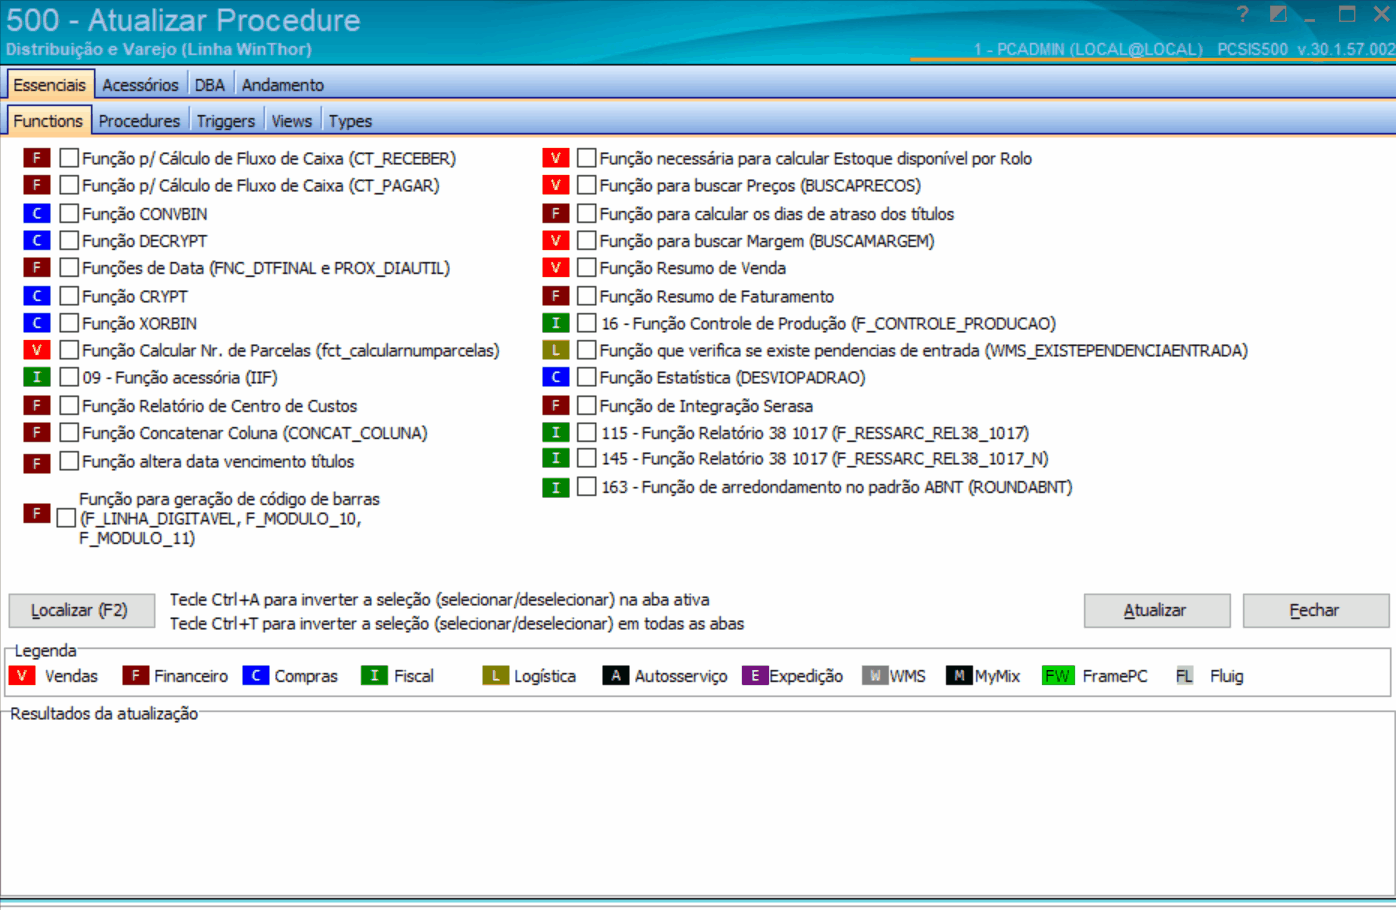Click the blue C icon beside Função XORBIN

37,323
